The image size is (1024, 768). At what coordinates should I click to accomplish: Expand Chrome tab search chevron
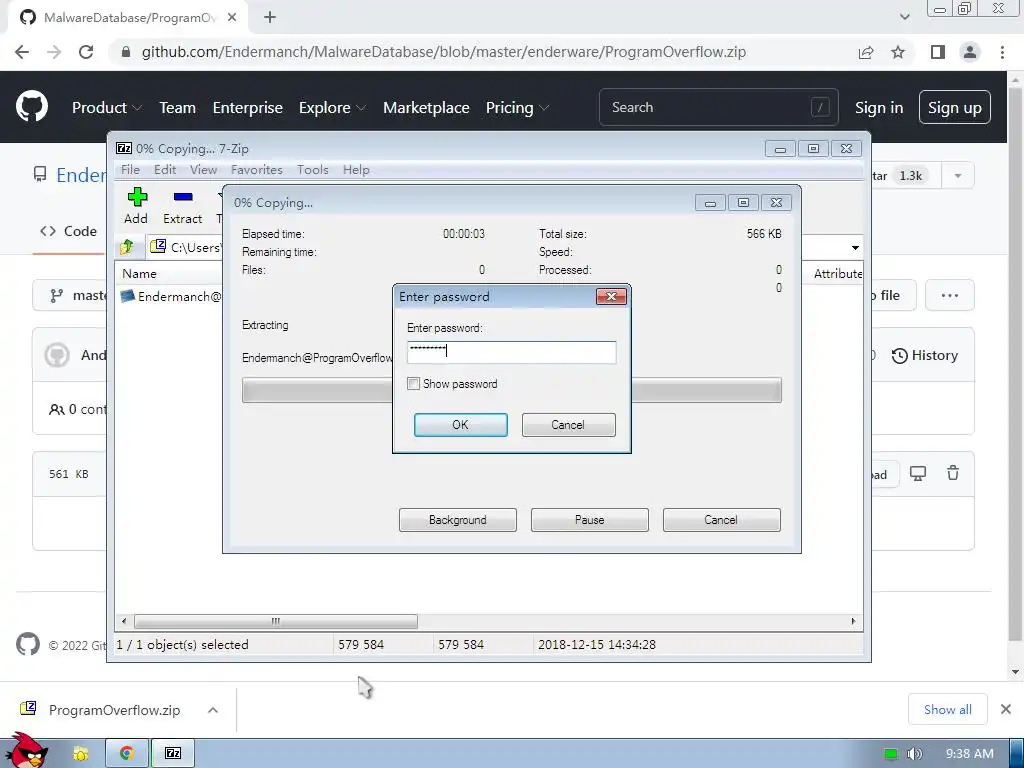pos(904,17)
